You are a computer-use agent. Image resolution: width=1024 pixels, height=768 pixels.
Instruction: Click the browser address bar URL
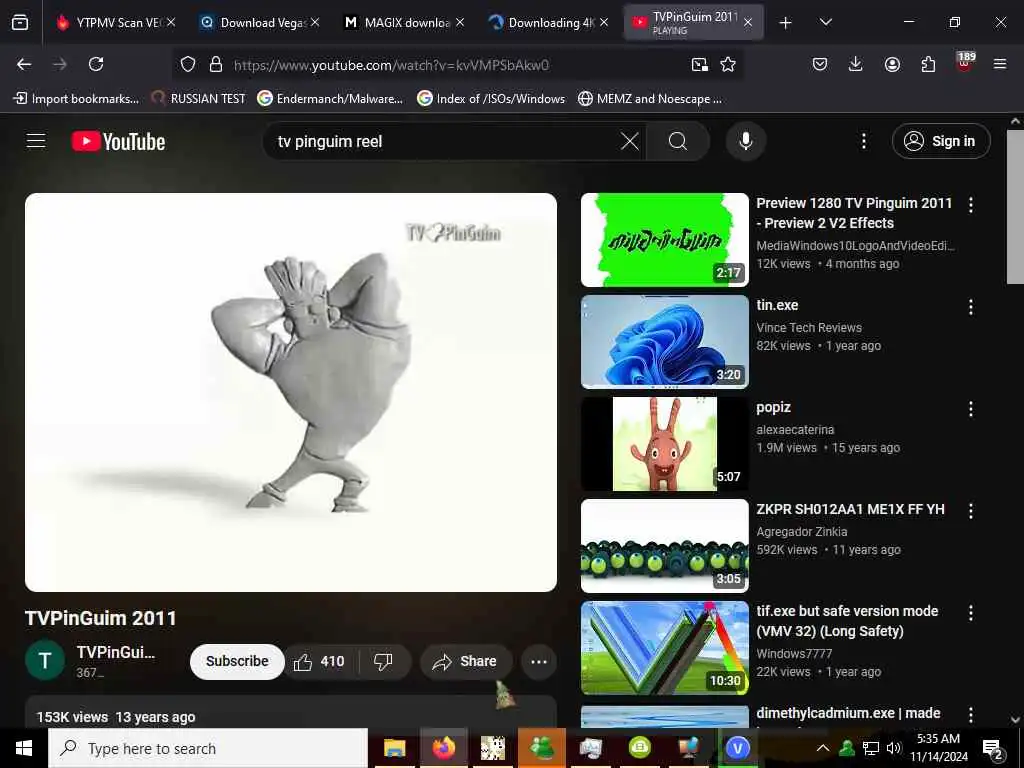tap(391, 65)
